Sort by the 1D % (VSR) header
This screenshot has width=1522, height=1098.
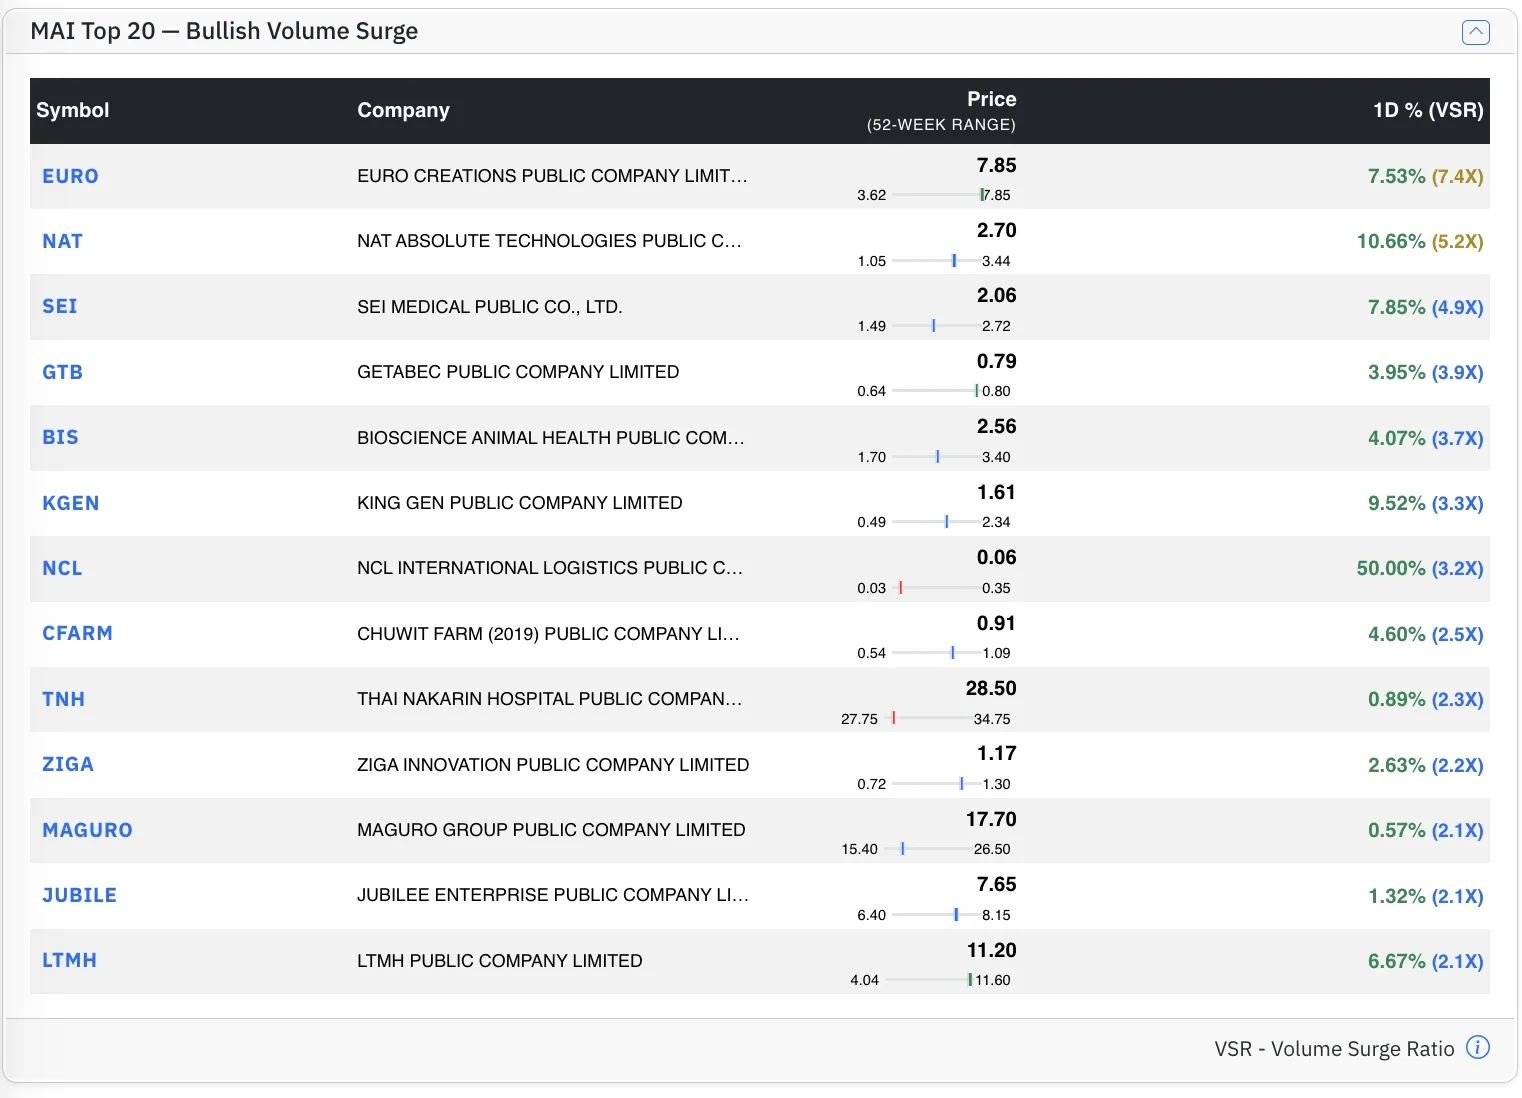[1428, 110]
